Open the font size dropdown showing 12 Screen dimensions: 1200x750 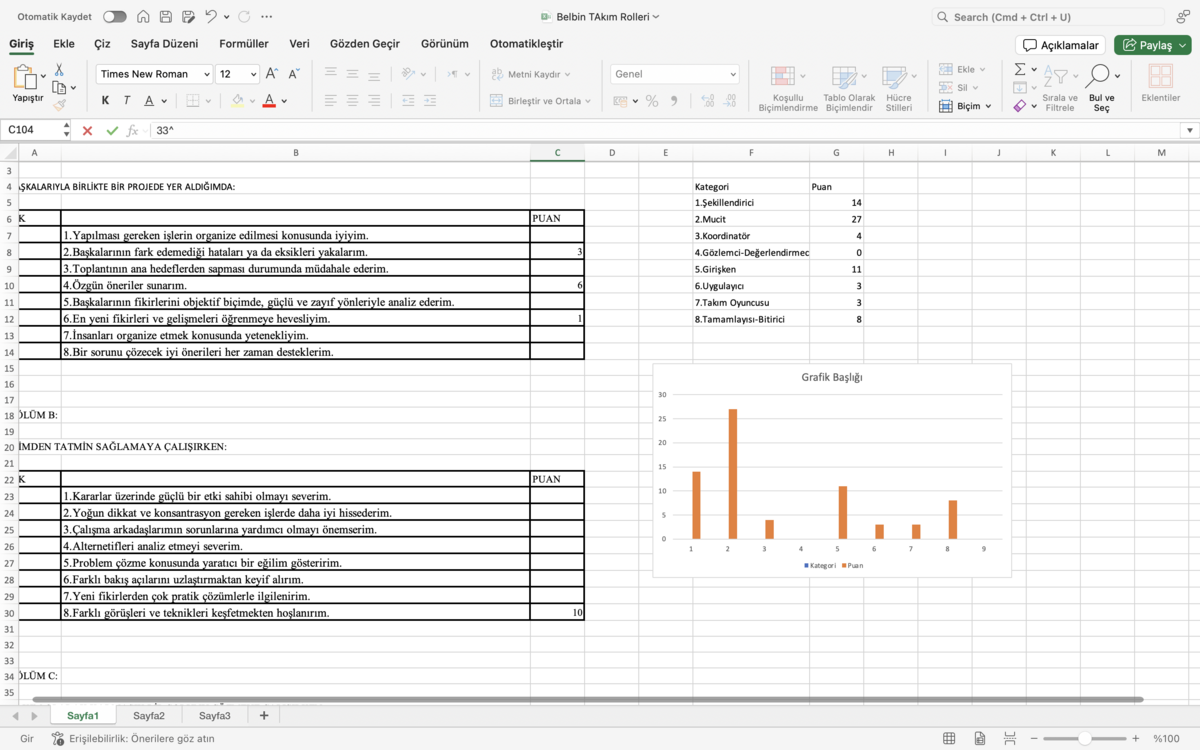click(254, 74)
